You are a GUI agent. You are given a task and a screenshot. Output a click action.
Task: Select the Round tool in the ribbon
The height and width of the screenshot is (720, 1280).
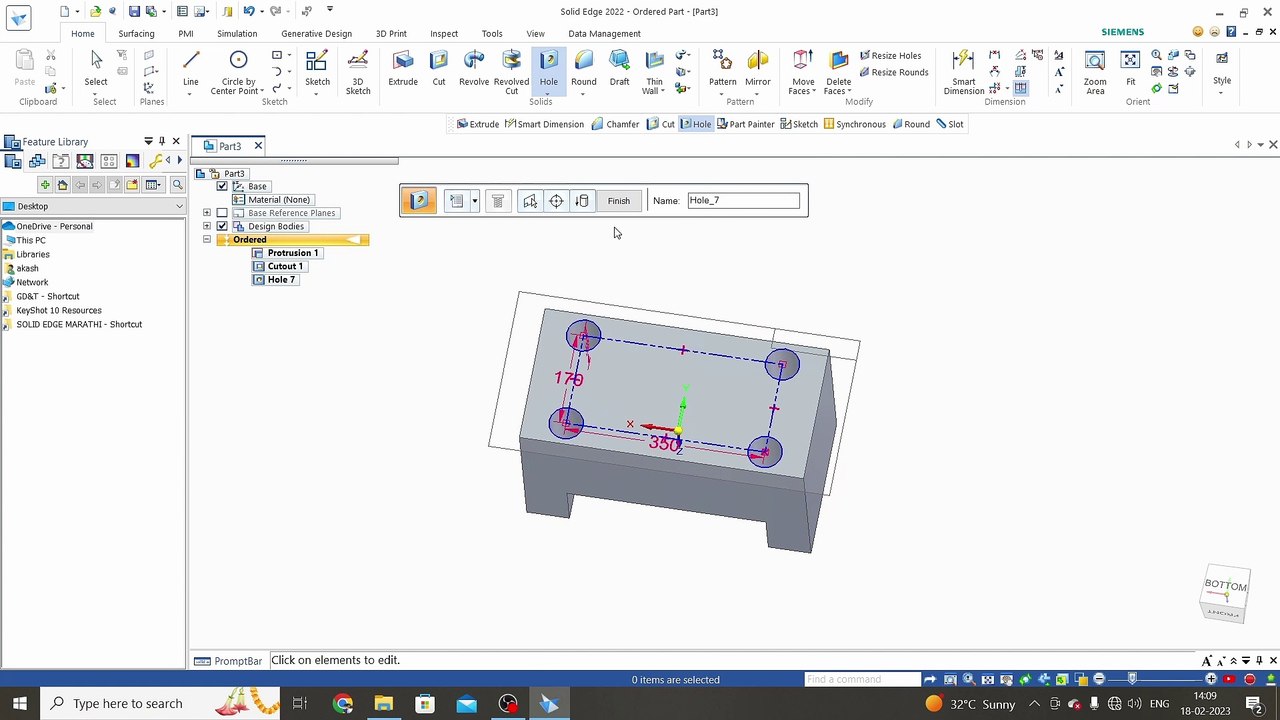pos(584,68)
